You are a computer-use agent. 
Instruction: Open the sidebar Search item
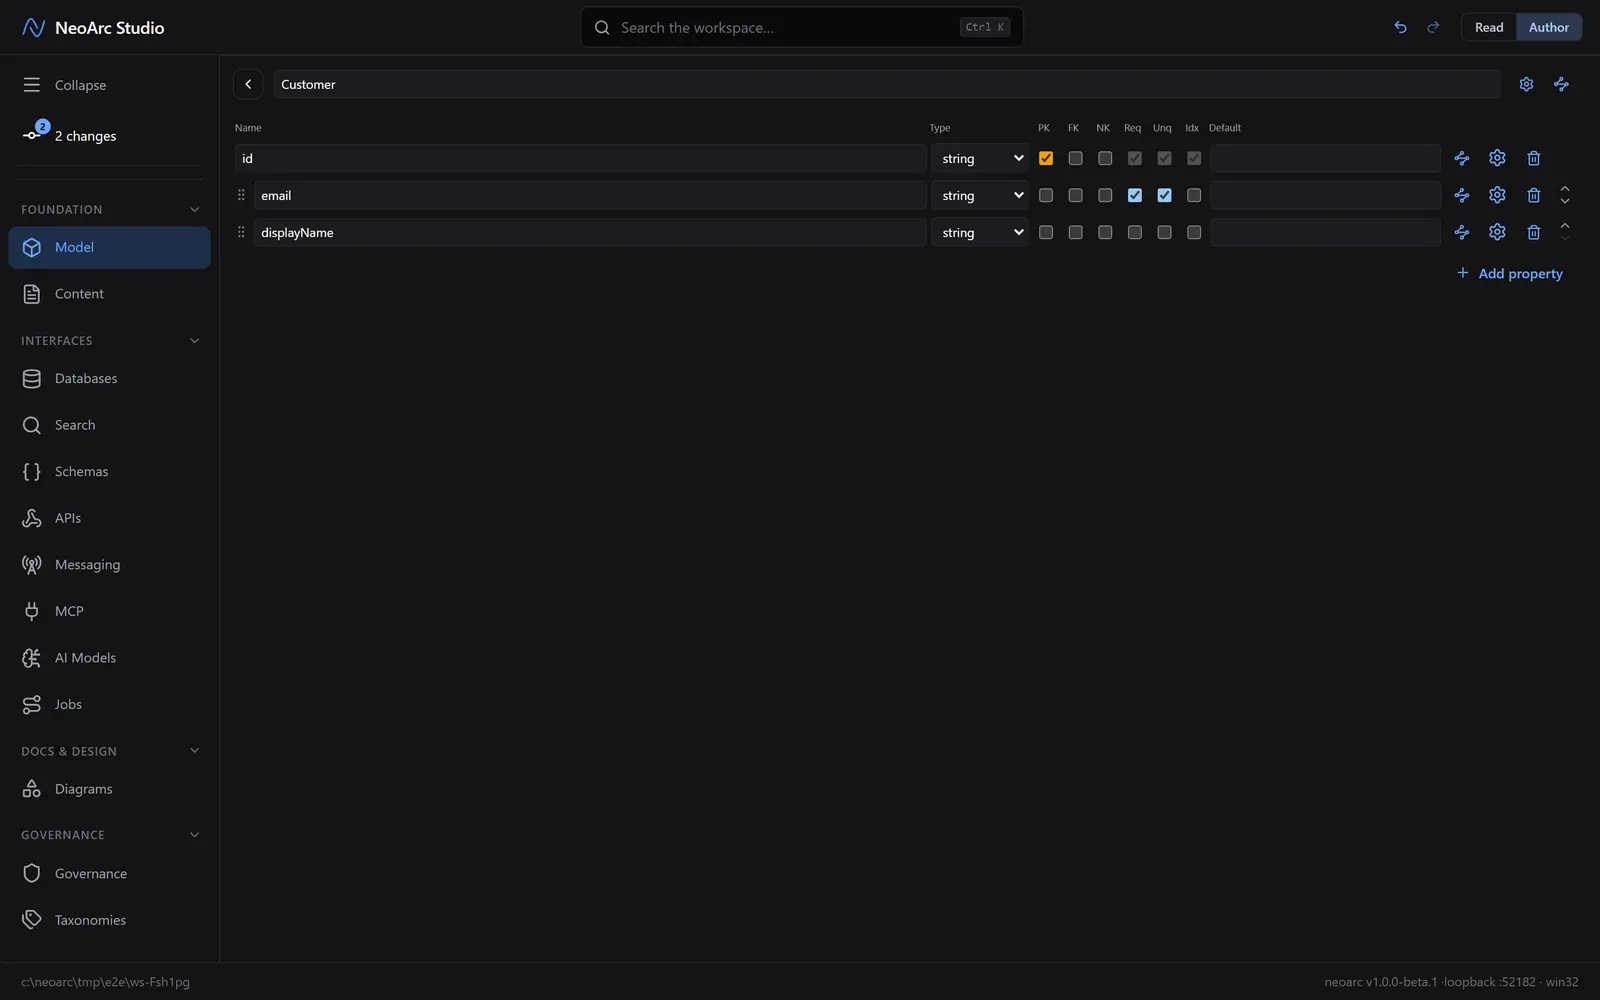click(x=109, y=425)
